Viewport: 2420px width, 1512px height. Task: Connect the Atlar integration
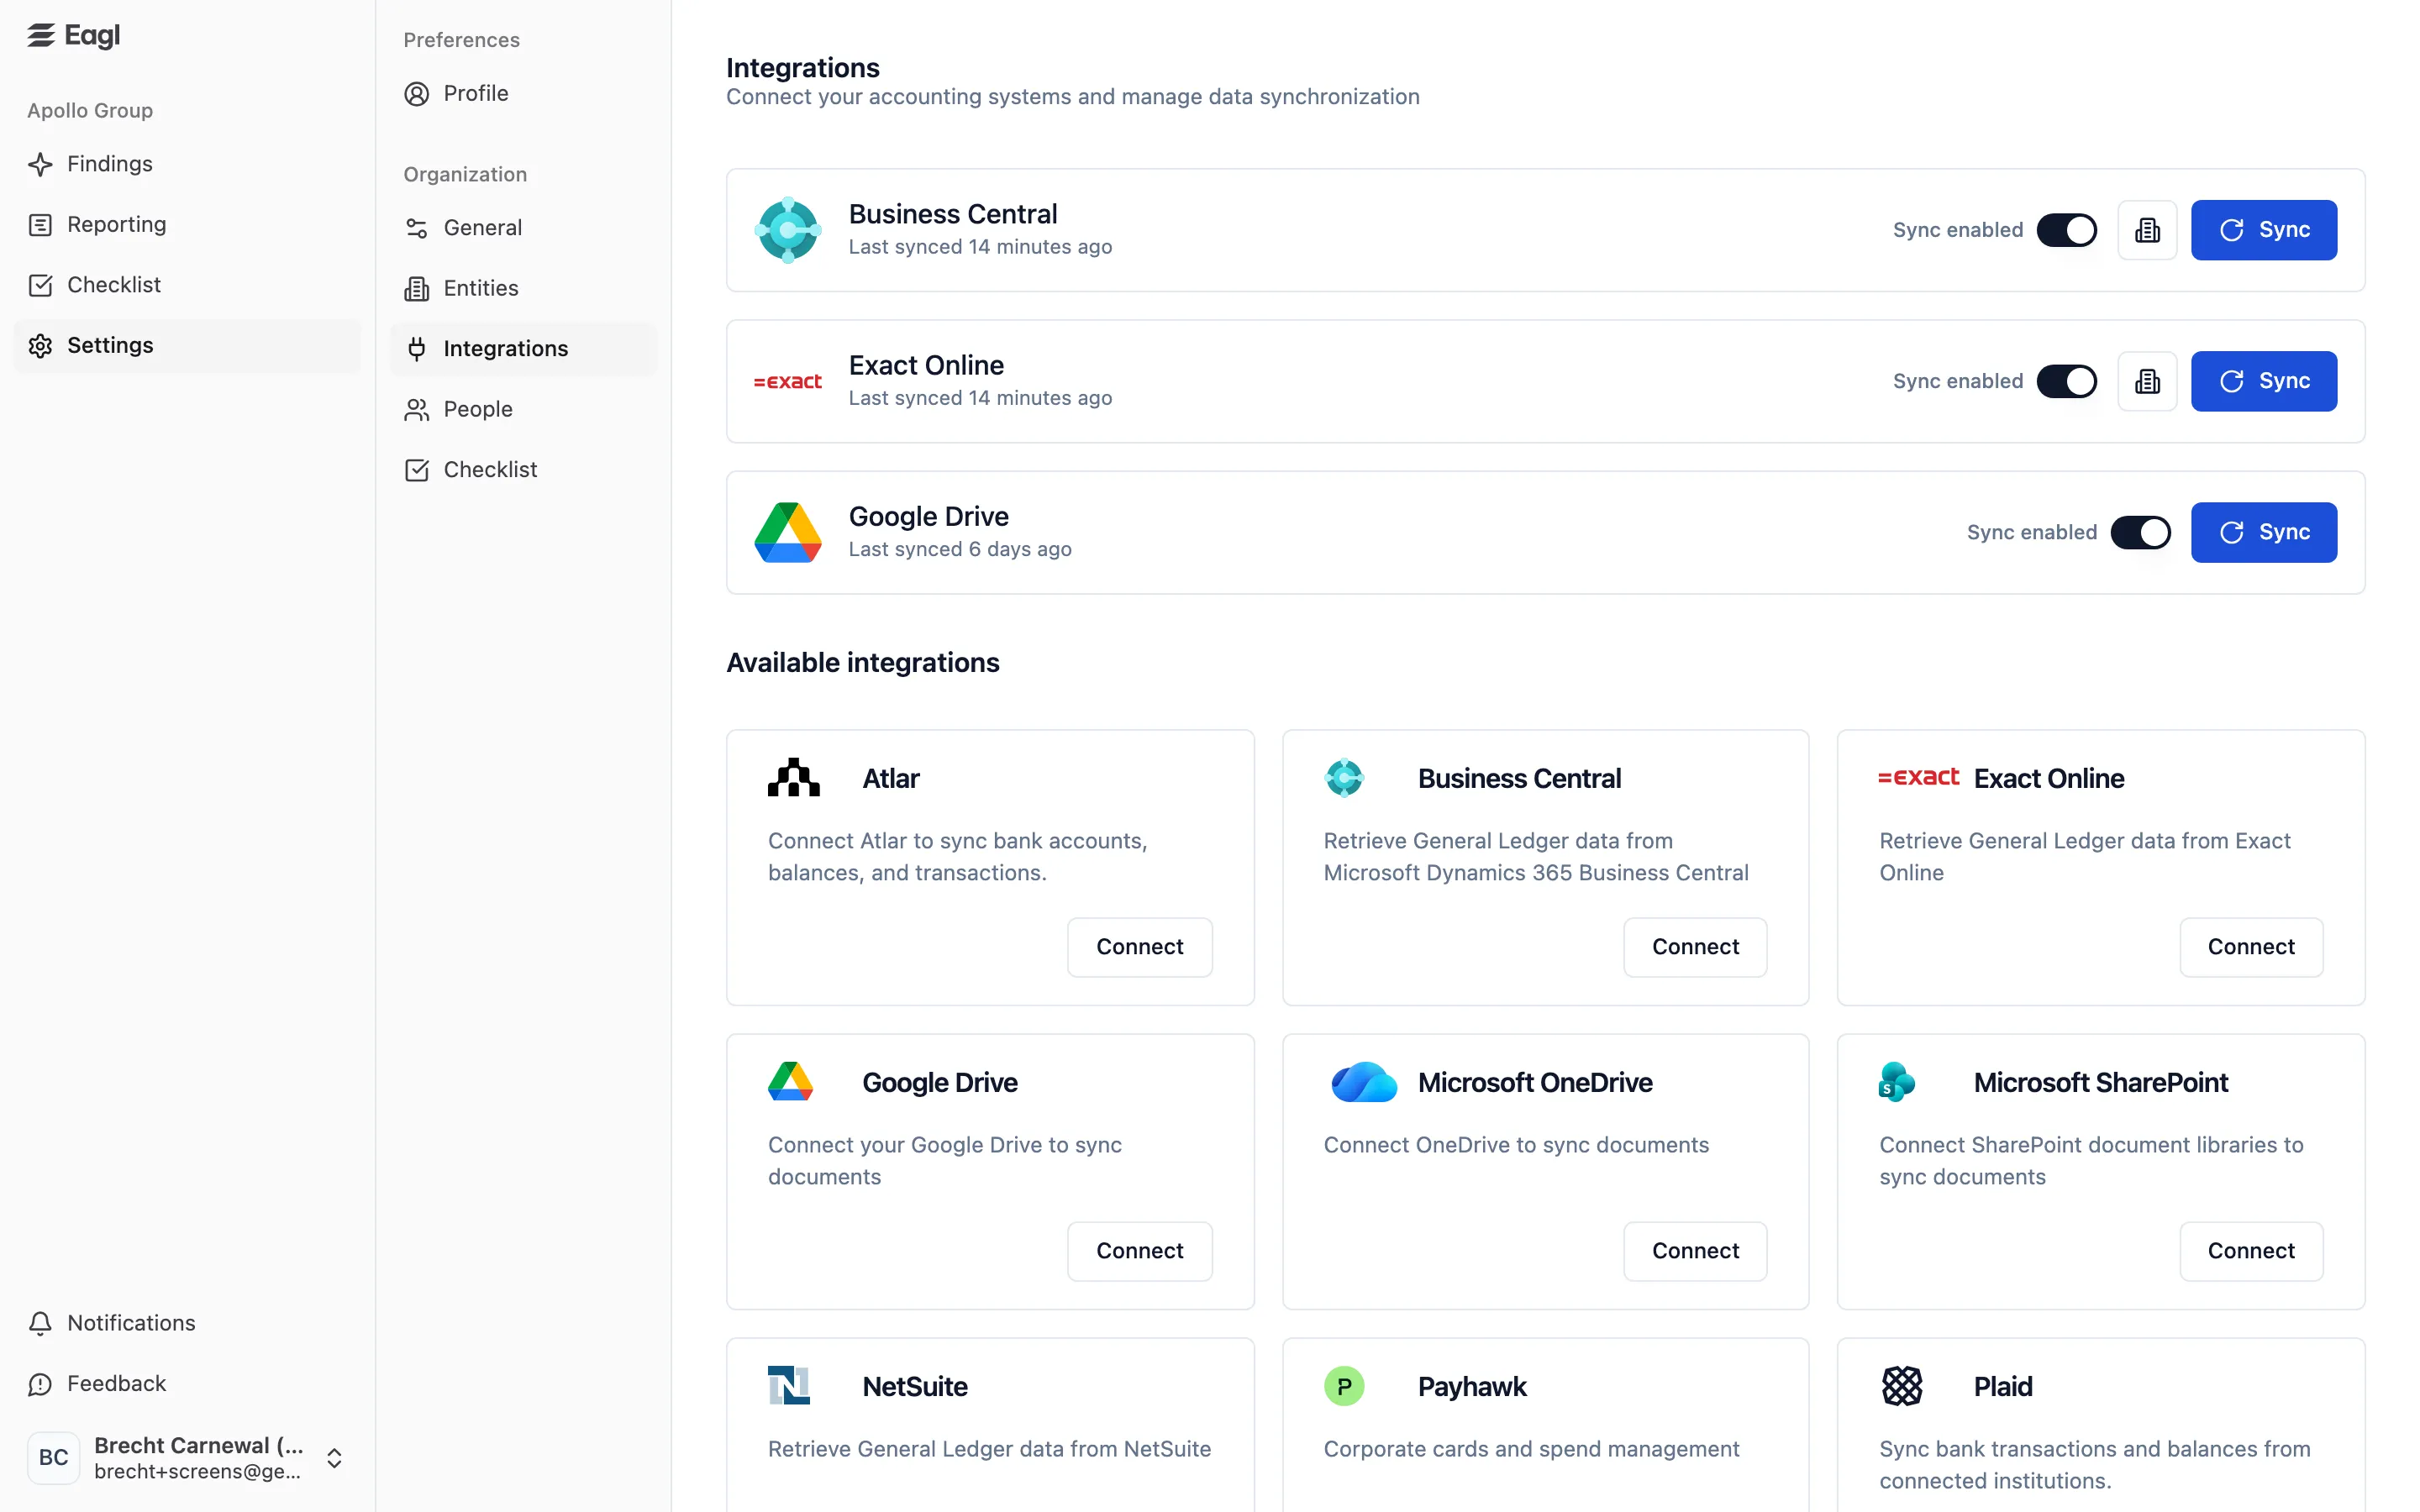pos(1140,947)
